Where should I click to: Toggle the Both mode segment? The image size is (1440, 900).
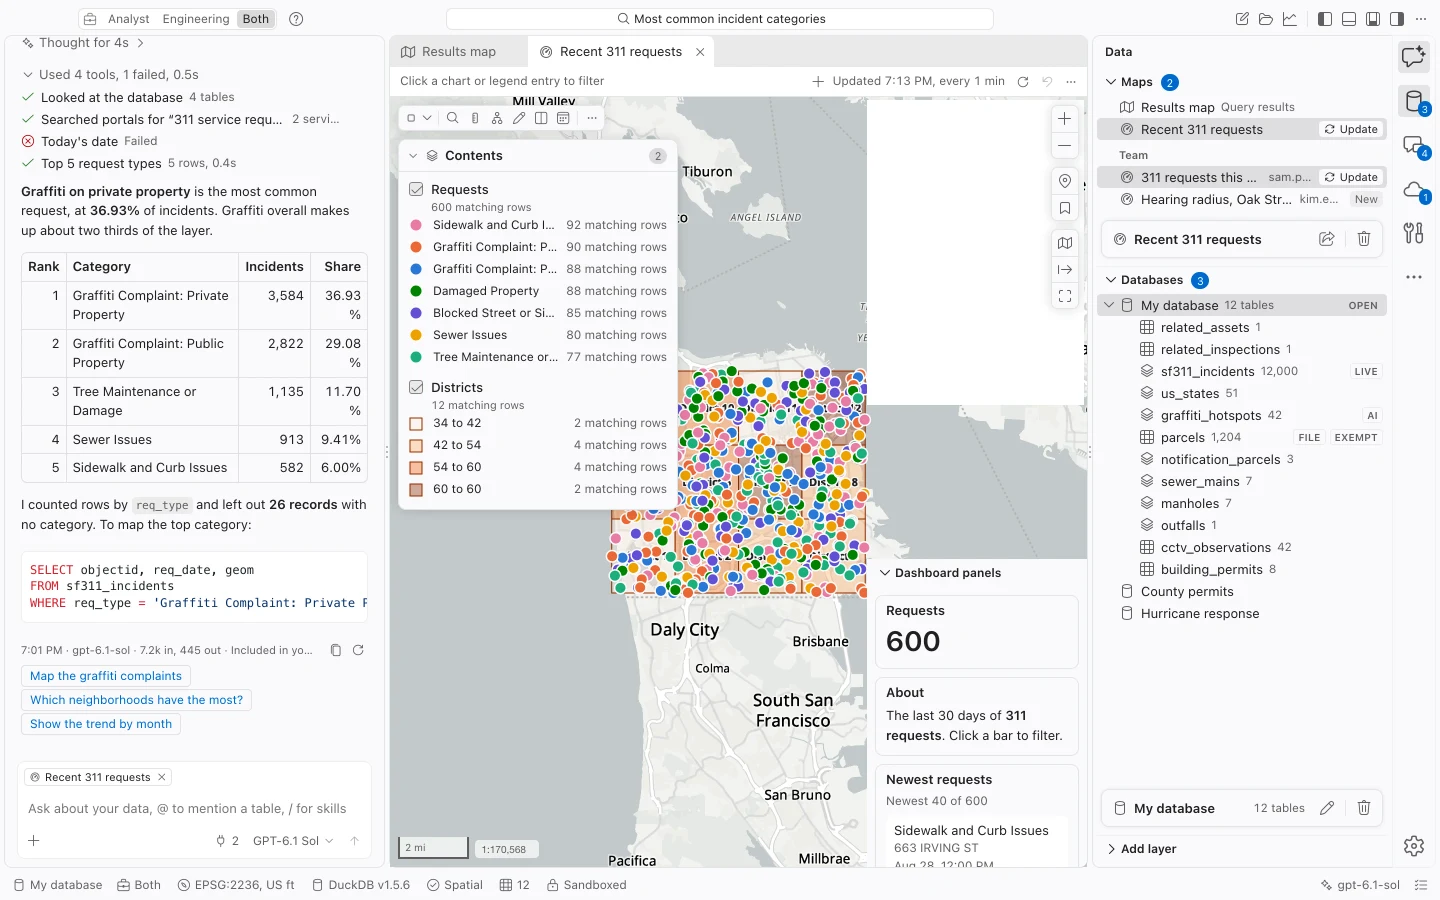[256, 18]
